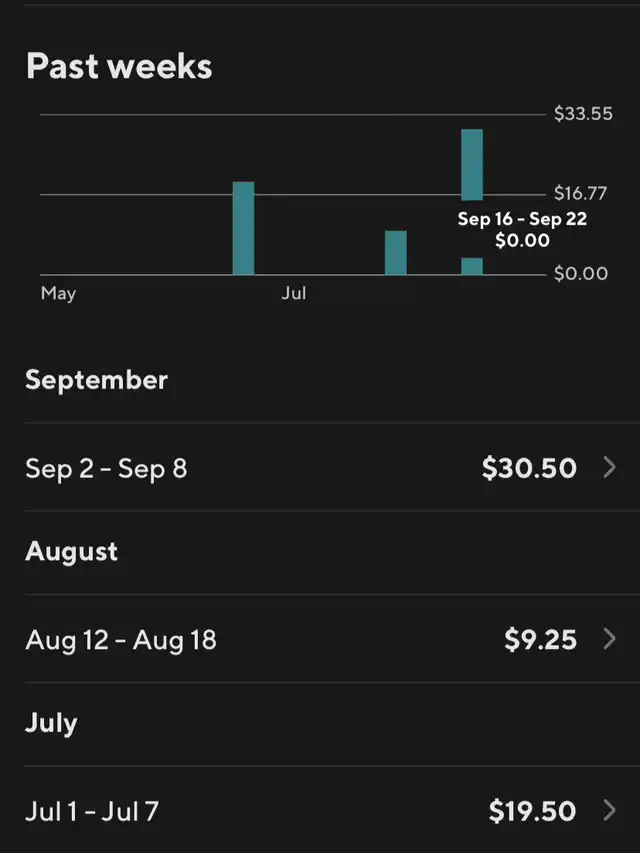Tap the chevron beside $19.50
The image size is (640, 853).
tap(610, 810)
